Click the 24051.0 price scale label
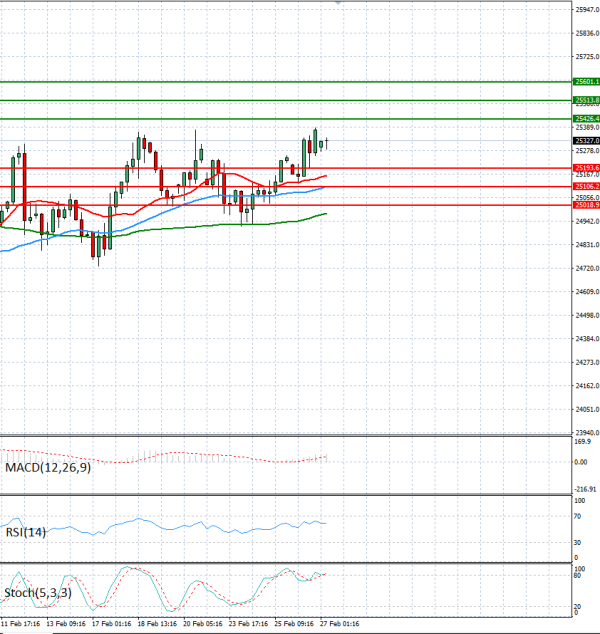Viewport: 600px width, 634px height. coord(585,409)
